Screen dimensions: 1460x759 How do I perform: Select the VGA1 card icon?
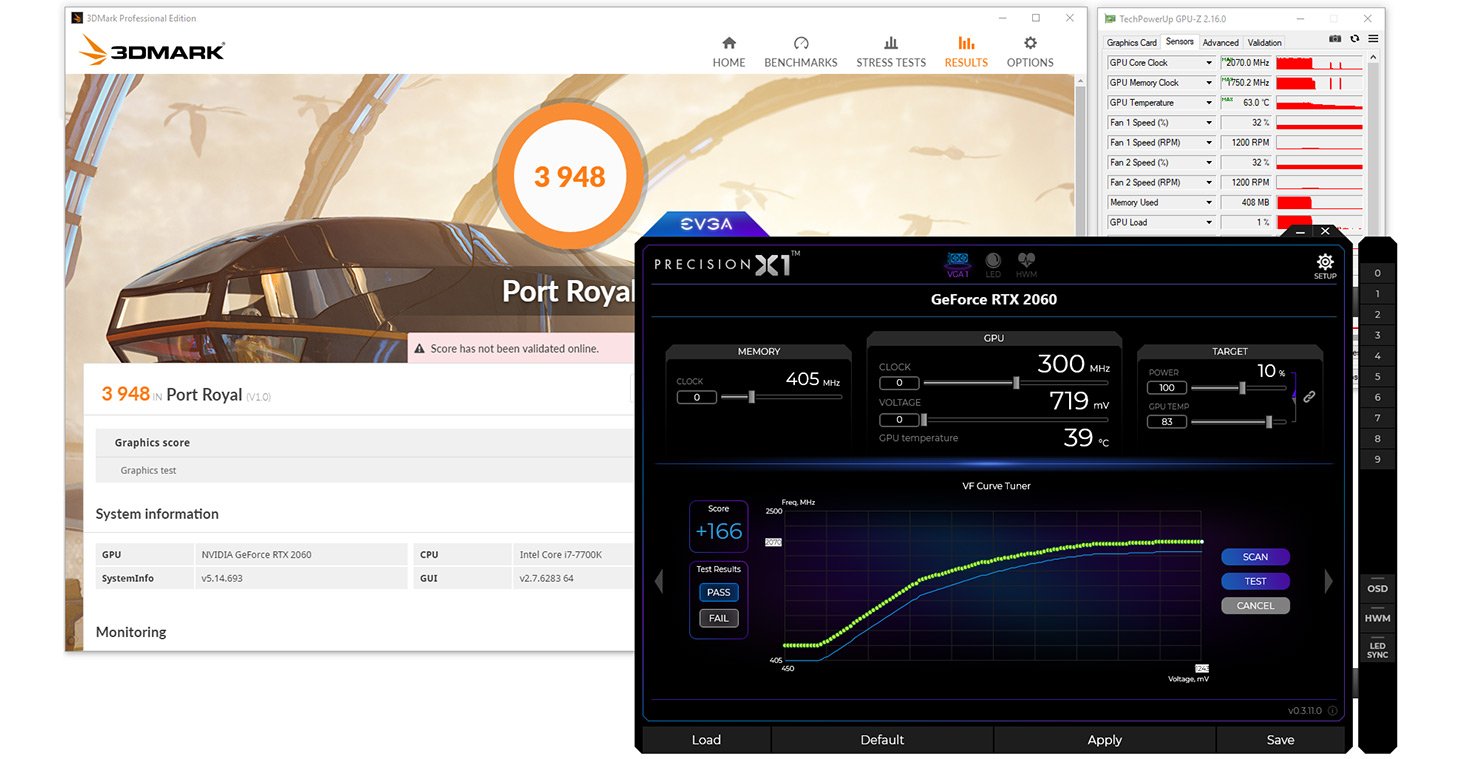957,264
